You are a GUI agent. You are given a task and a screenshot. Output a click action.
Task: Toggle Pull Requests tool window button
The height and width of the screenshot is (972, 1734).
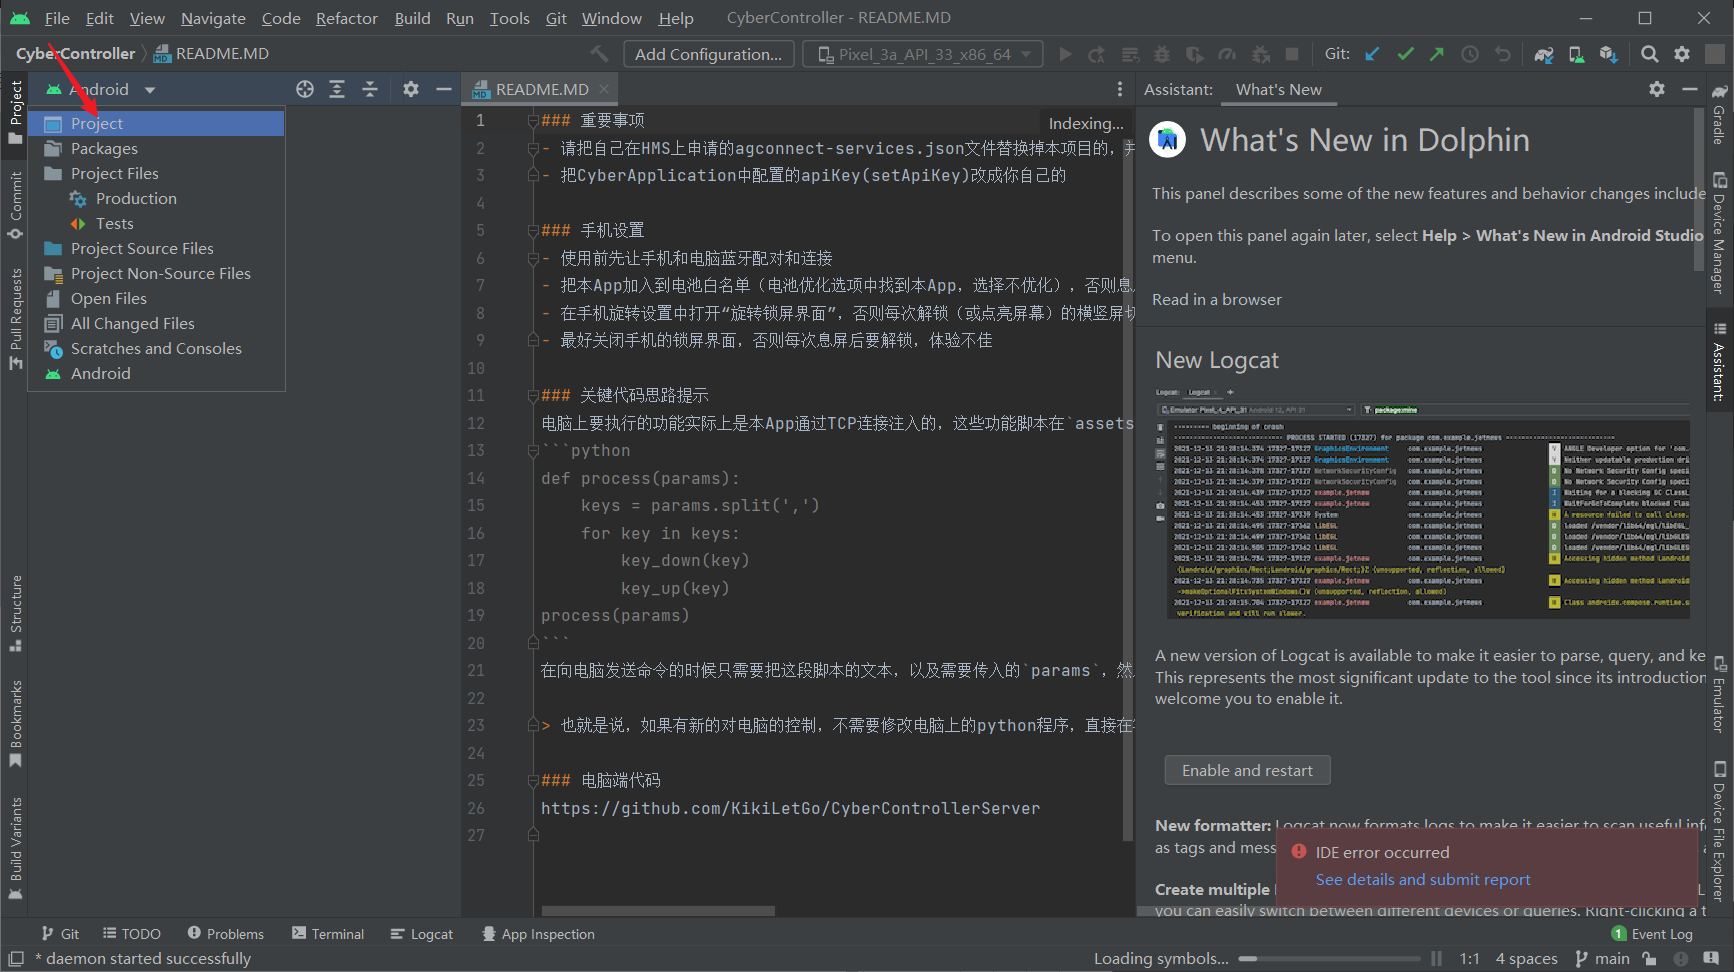[15, 318]
